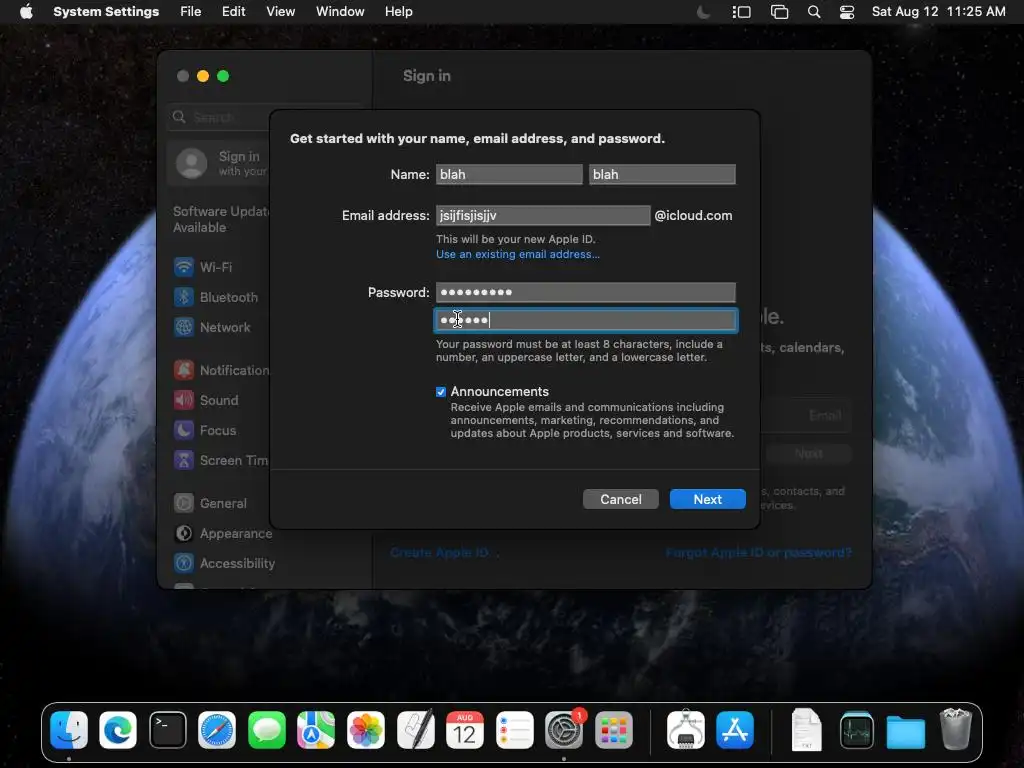Open Reminders from the Dock
The image size is (1024, 768).
pos(515,729)
